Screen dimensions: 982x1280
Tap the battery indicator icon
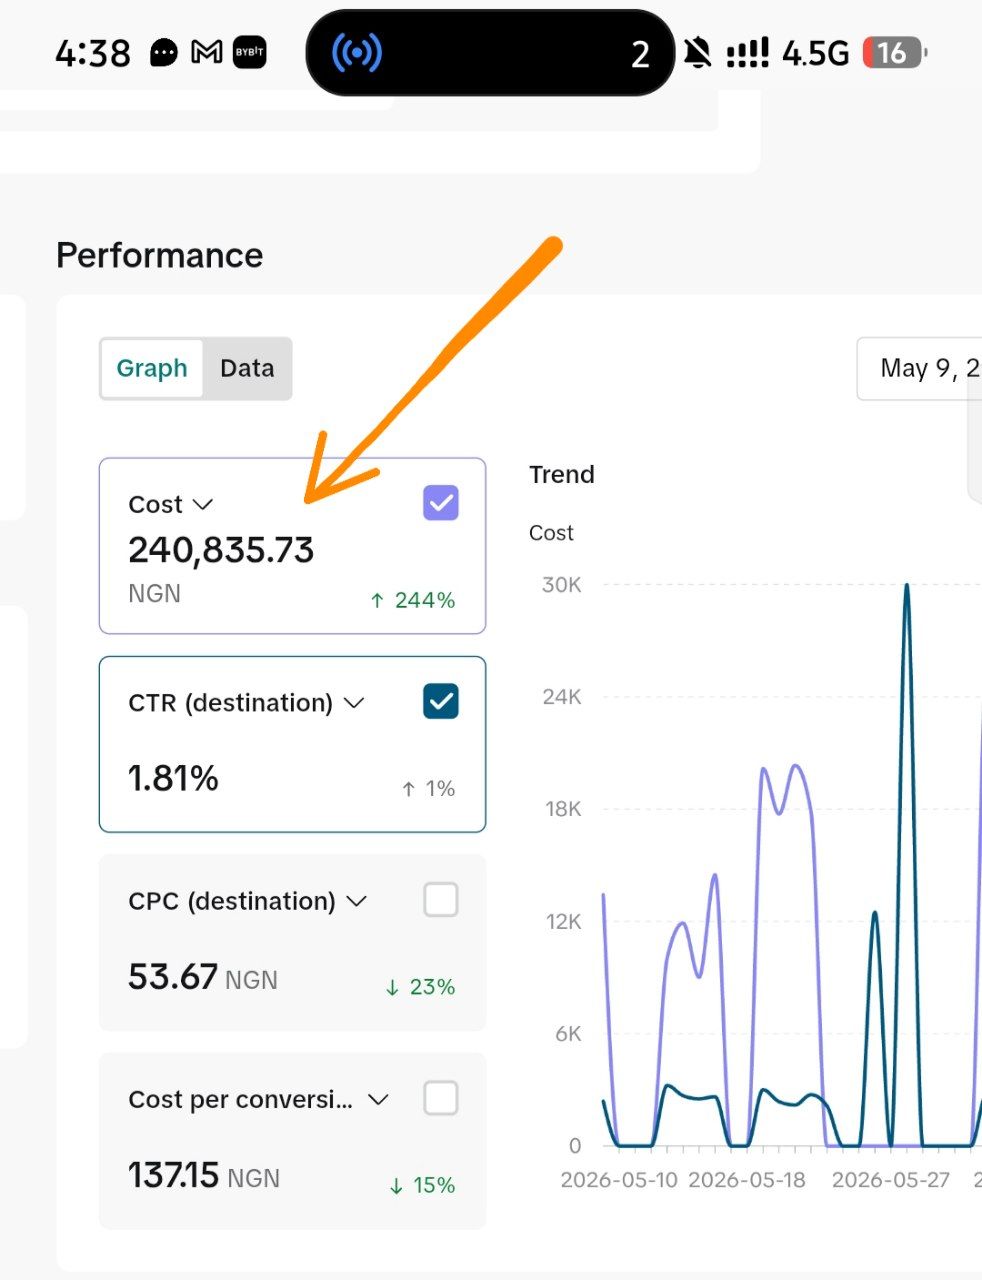coord(895,52)
